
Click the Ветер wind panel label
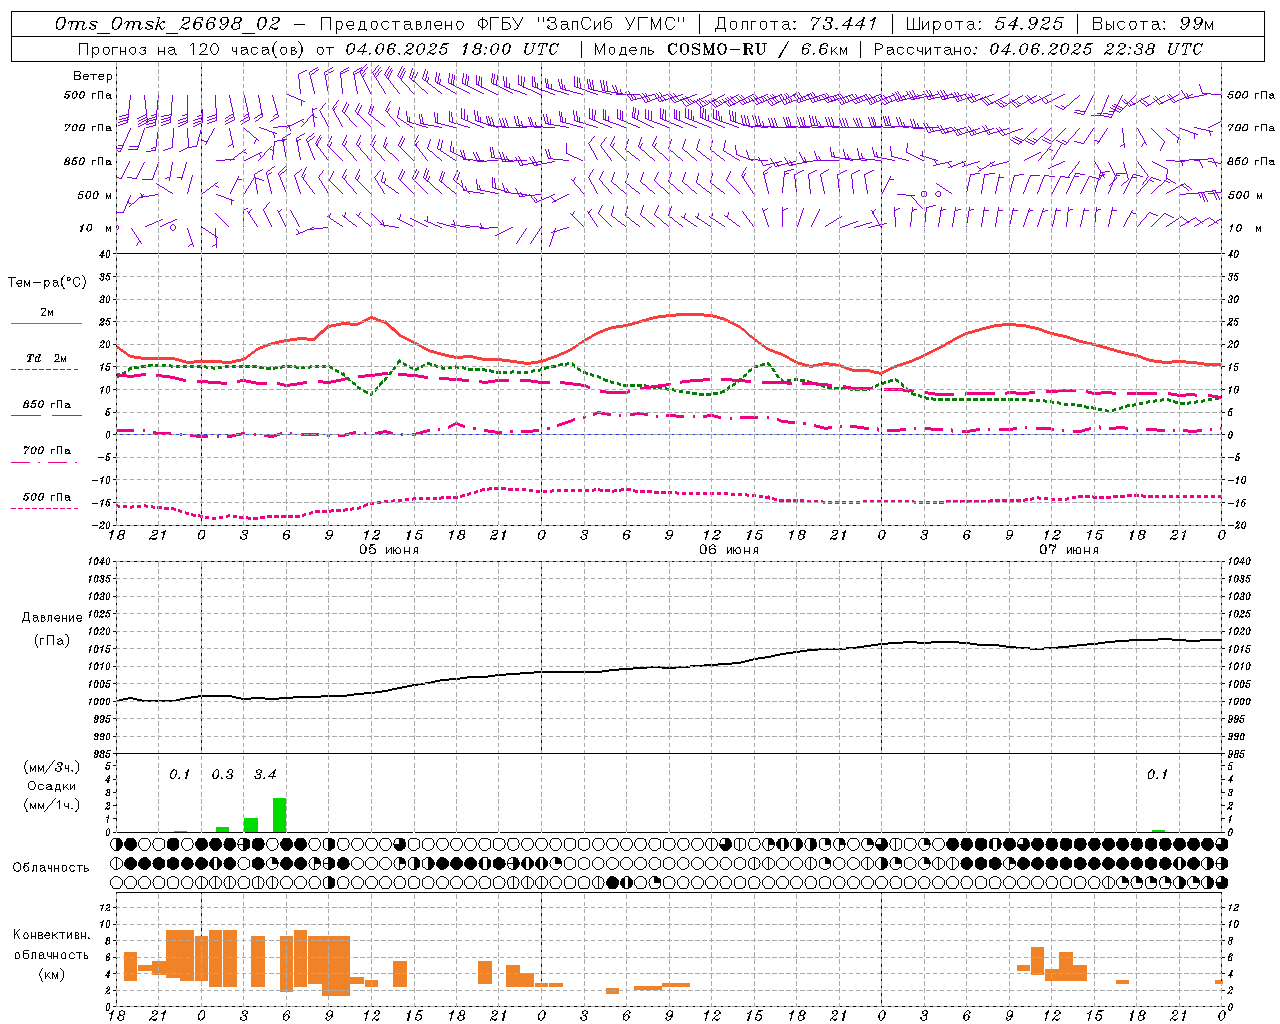(93, 76)
